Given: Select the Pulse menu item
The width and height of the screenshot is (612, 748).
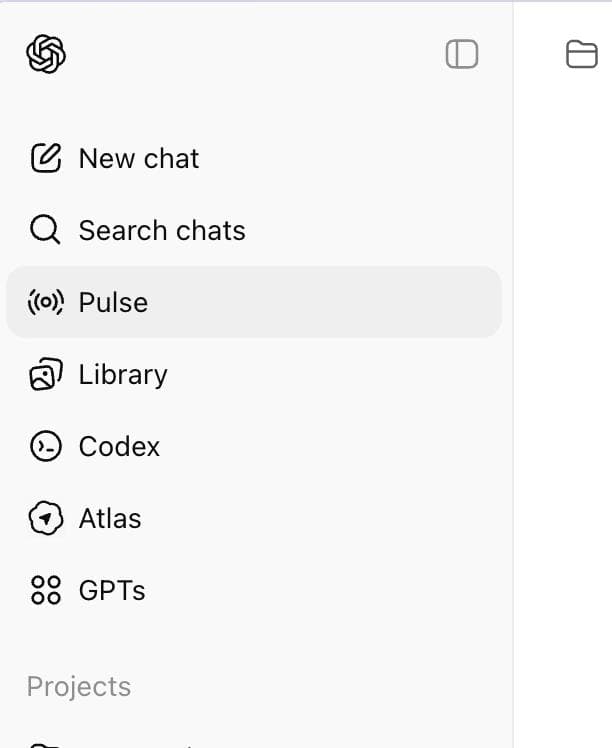Looking at the screenshot, I should click(x=254, y=302).
